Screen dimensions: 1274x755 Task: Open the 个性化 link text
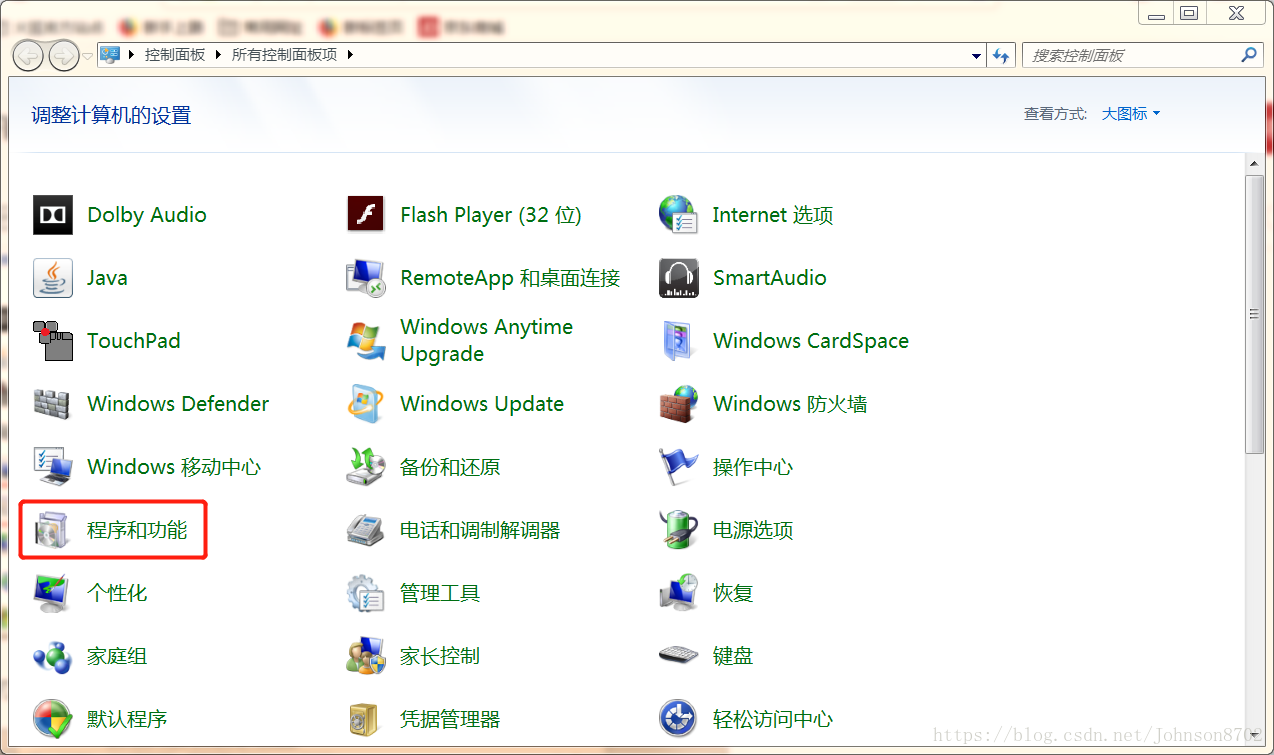point(117,593)
